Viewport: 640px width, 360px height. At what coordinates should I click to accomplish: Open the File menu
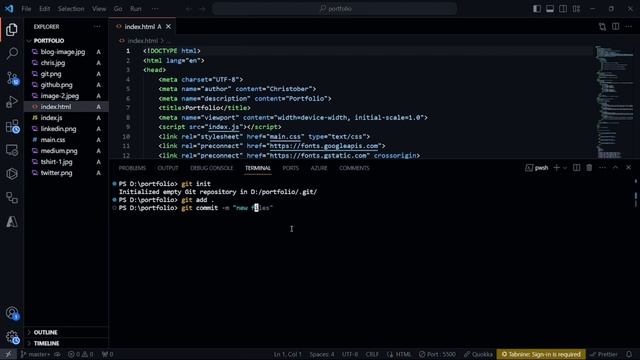27,9
